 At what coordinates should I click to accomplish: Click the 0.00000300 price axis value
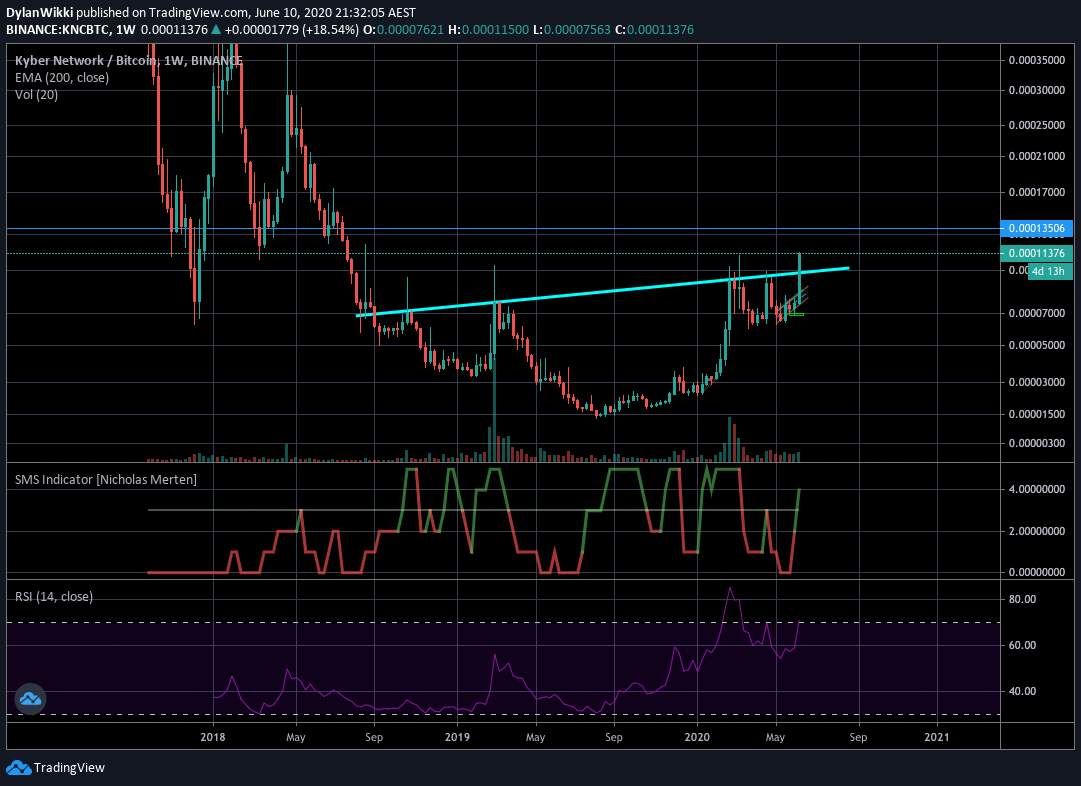[1036, 443]
